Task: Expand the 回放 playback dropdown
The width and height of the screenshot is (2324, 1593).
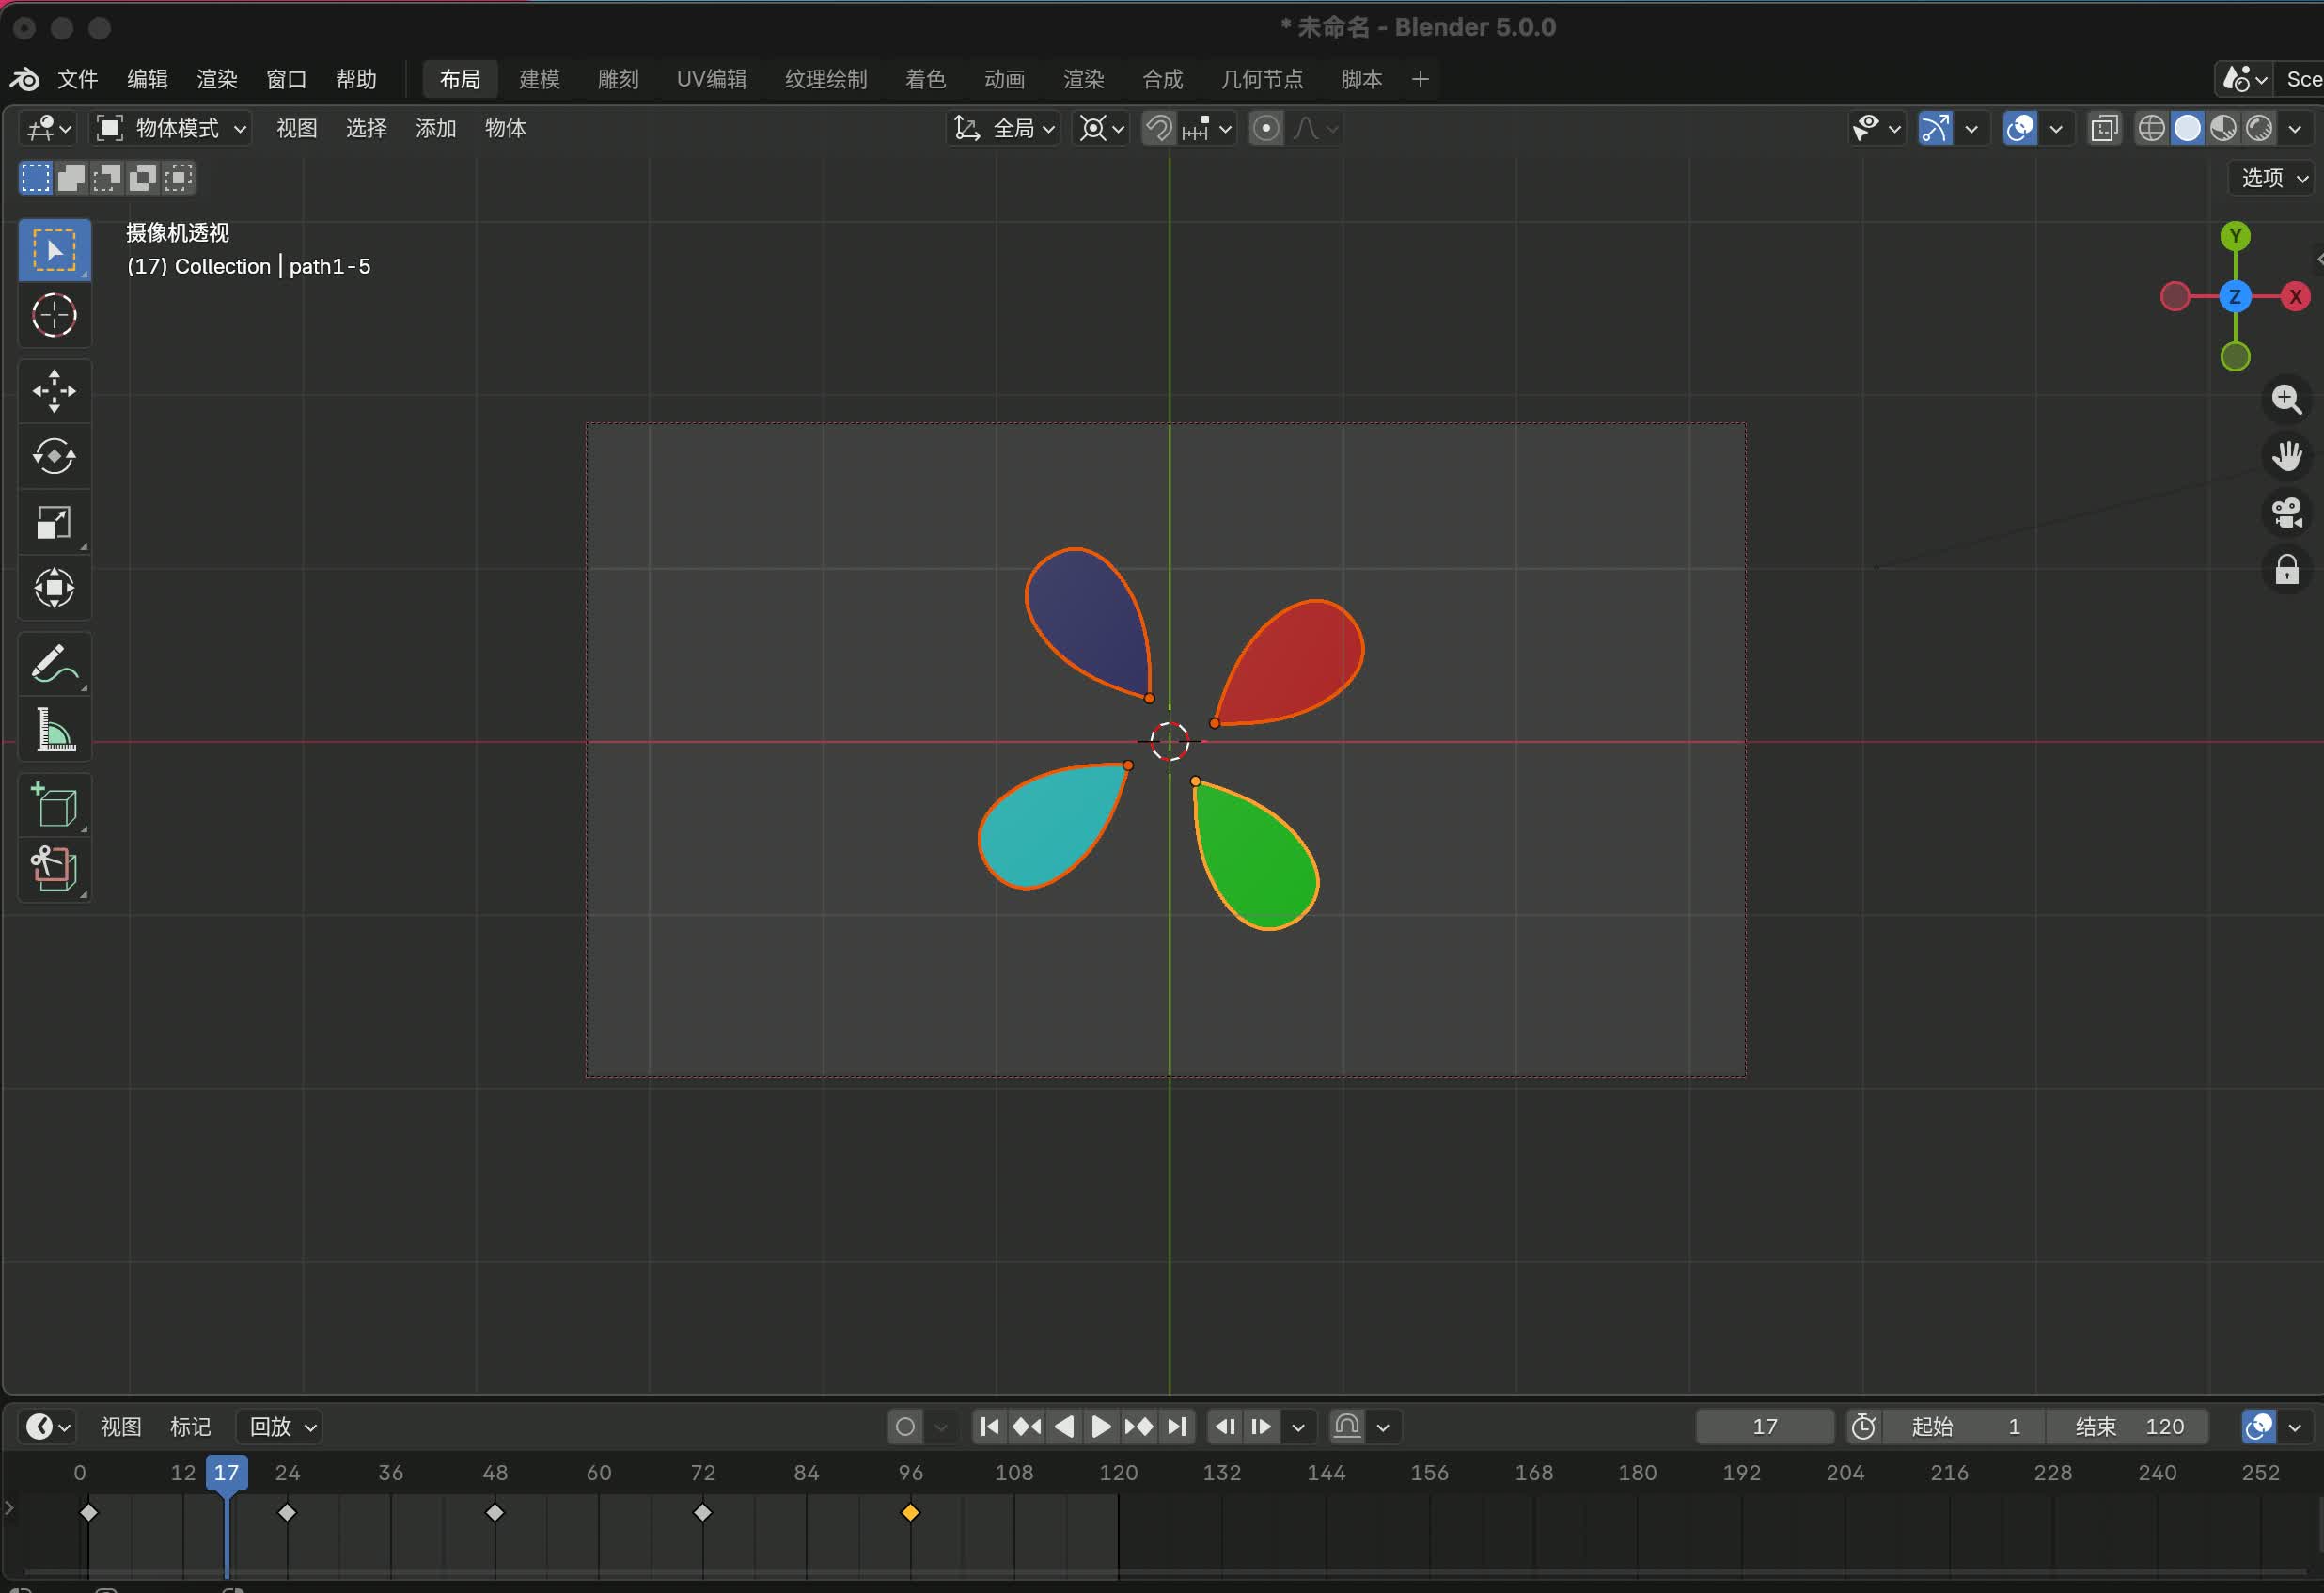Action: 282,1426
